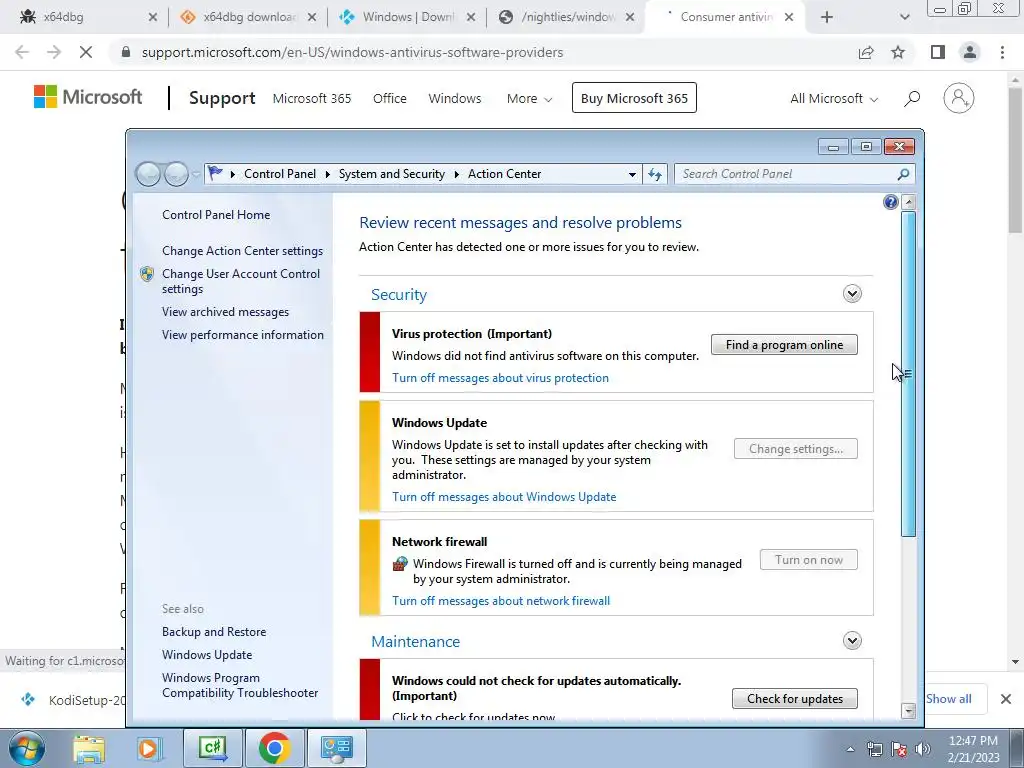Open Change Action Center settings
Viewport: 1024px width, 768px height.
pos(242,251)
